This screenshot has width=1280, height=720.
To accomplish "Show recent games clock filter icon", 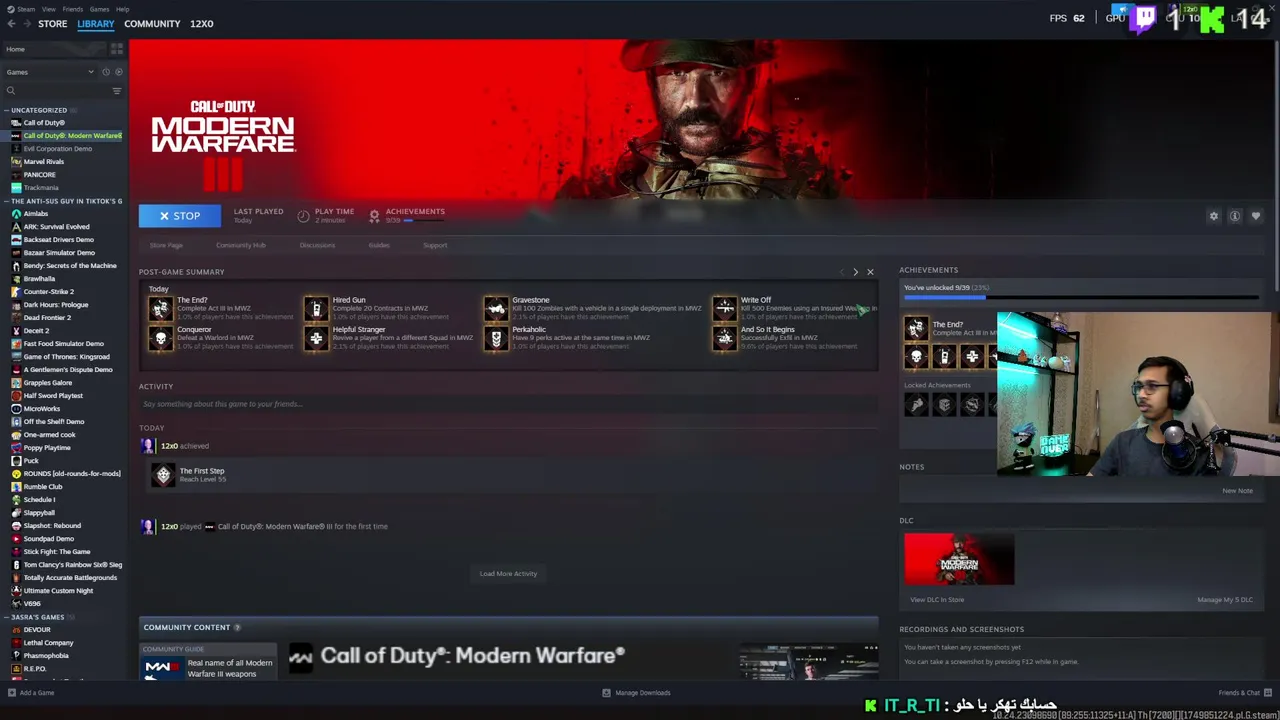I will point(106,72).
